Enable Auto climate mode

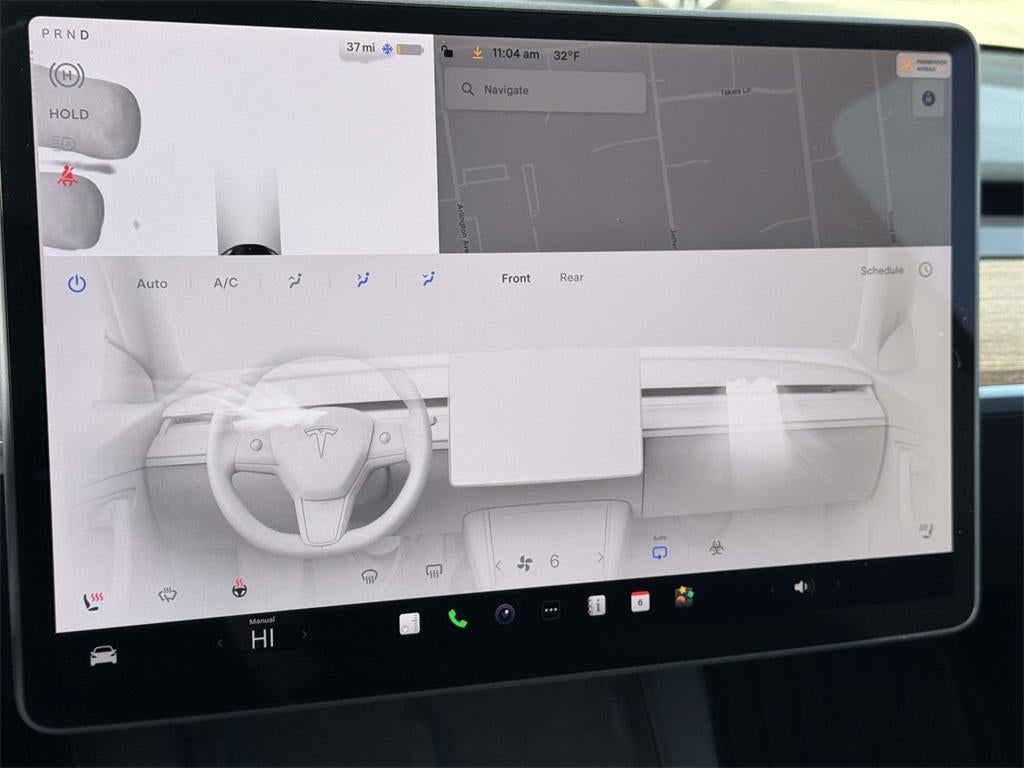pyautogui.click(x=151, y=284)
